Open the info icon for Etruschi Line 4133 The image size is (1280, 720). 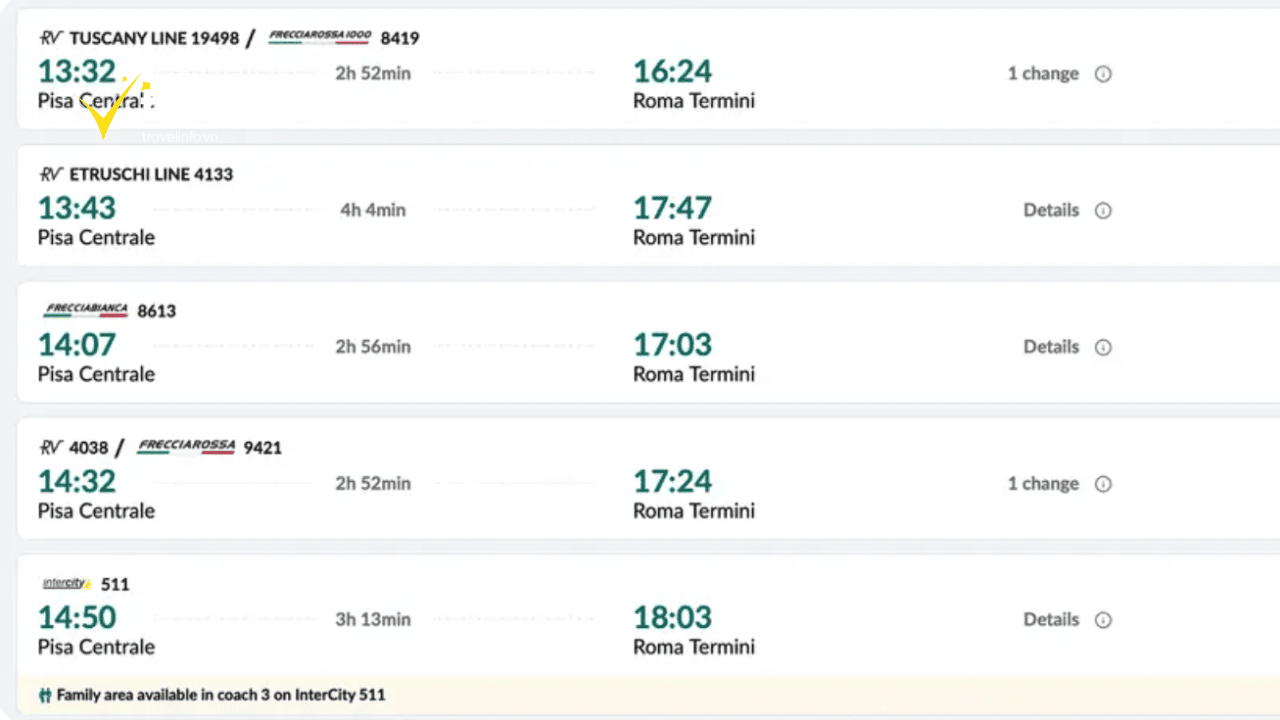(x=1103, y=211)
